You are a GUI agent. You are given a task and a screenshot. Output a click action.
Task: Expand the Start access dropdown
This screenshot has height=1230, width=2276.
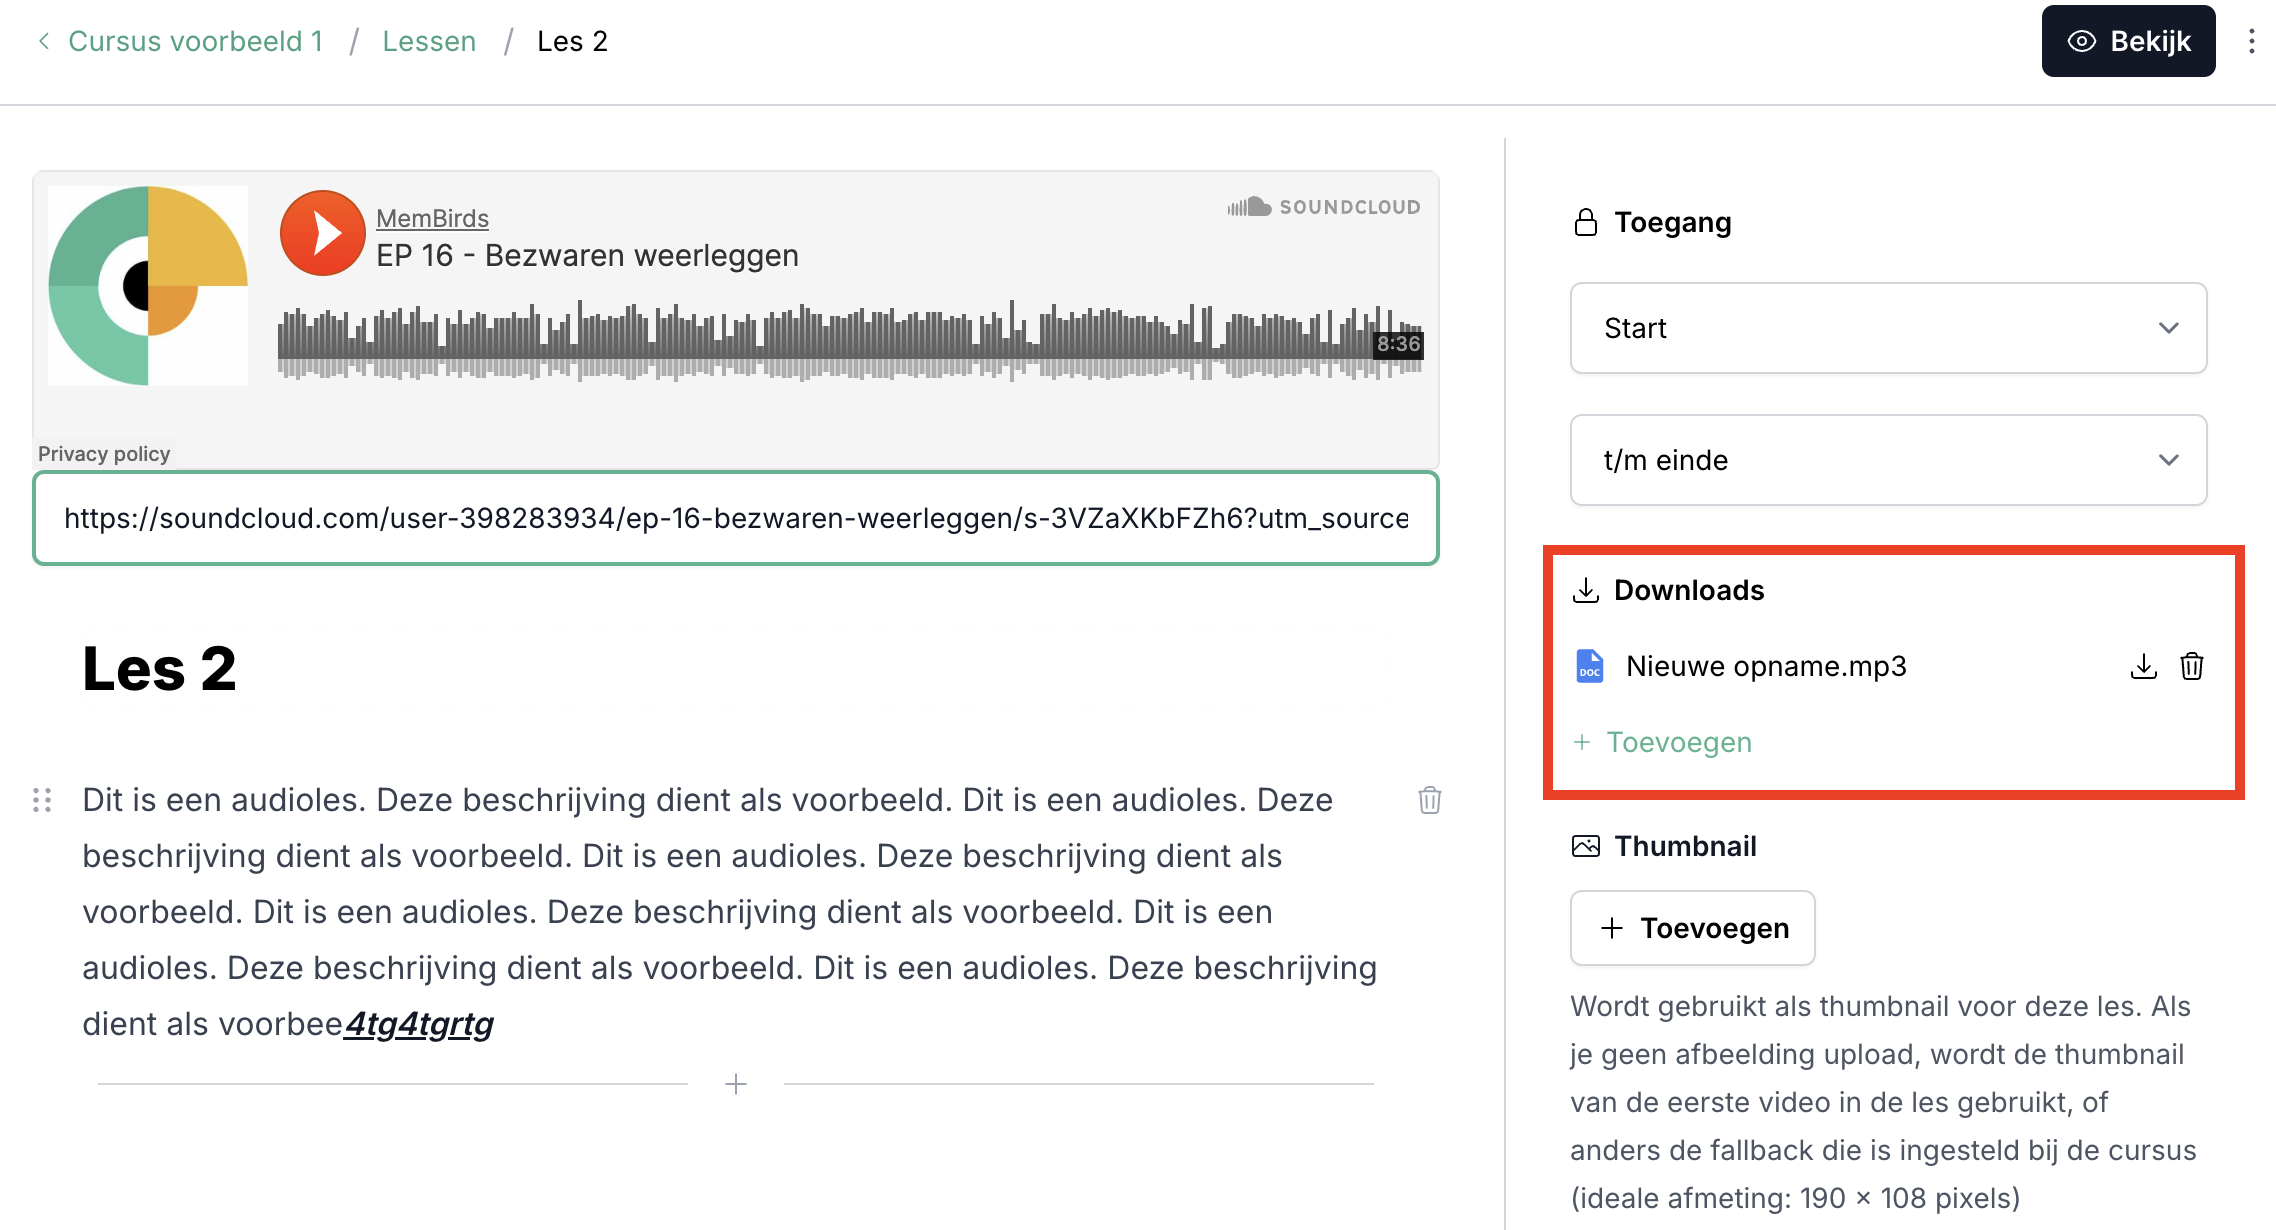point(1888,328)
